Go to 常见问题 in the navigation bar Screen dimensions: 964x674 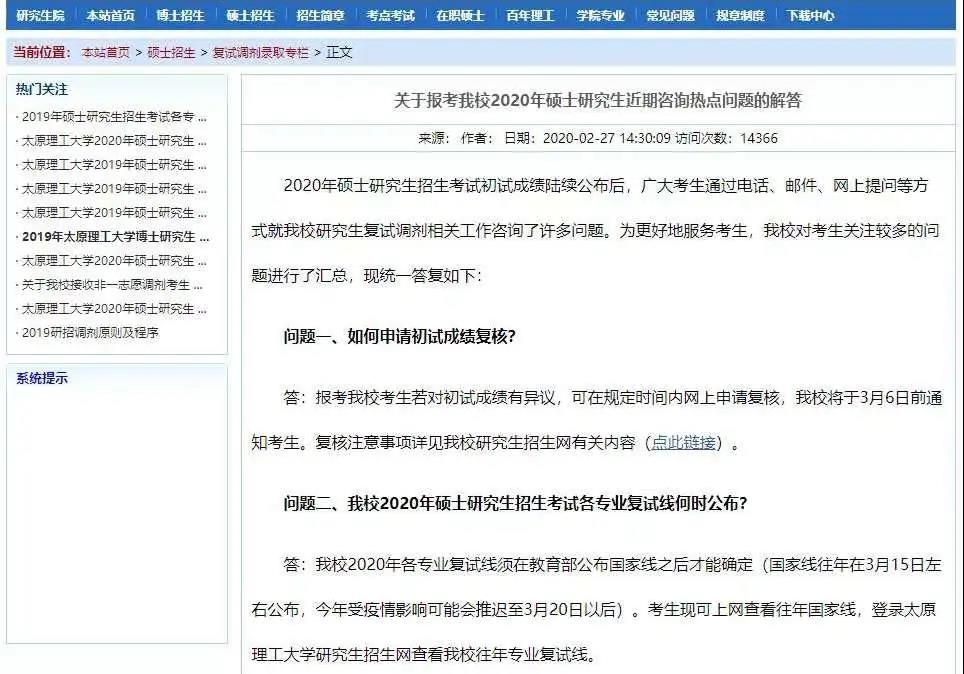click(670, 16)
